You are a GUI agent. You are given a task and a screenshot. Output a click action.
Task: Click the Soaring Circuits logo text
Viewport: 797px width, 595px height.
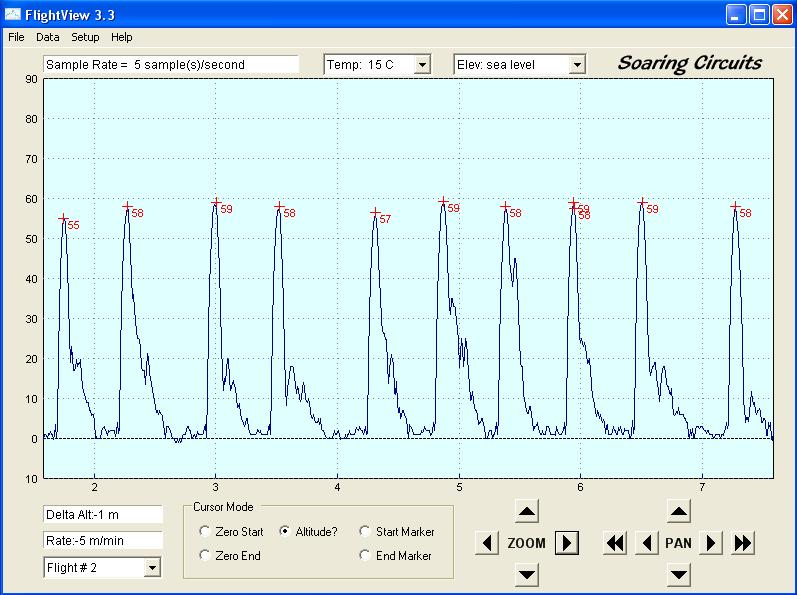[x=689, y=64]
